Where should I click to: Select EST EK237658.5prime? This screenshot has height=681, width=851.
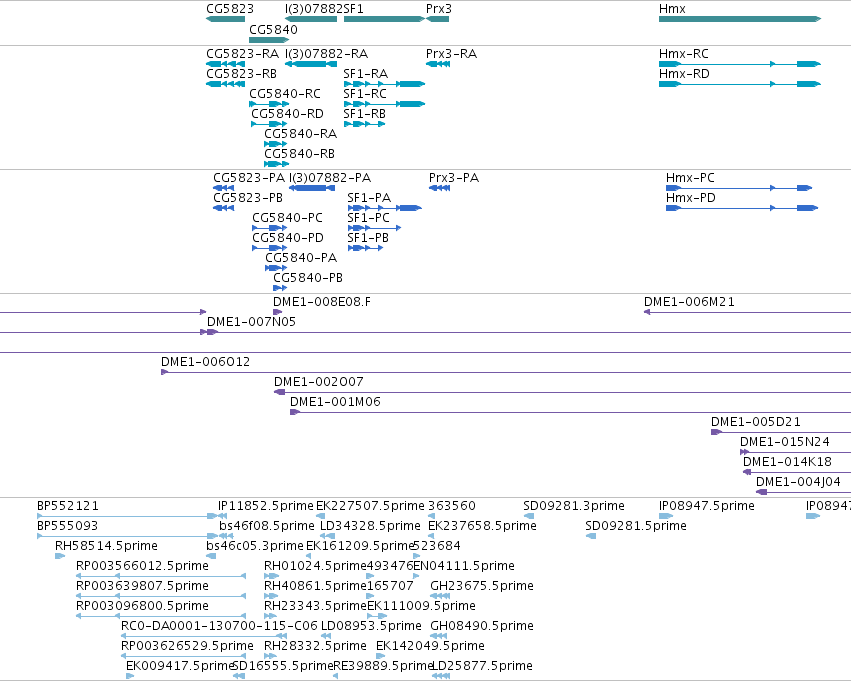coord(433,536)
